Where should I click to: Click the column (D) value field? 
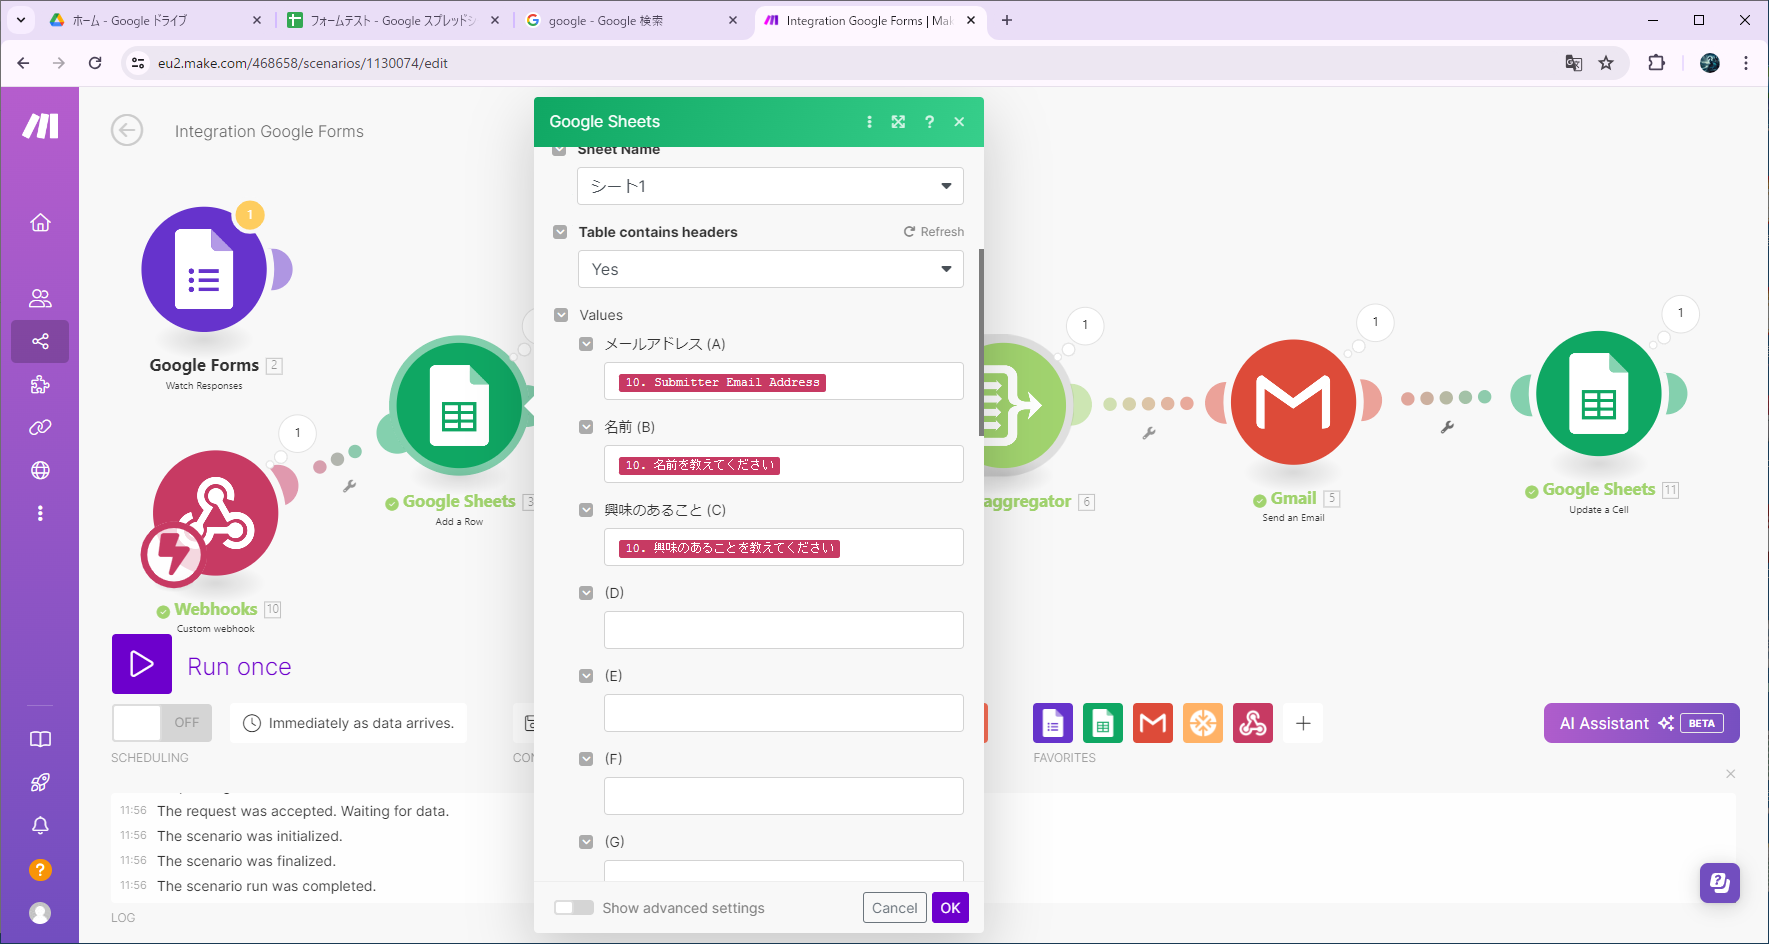coord(783,630)
